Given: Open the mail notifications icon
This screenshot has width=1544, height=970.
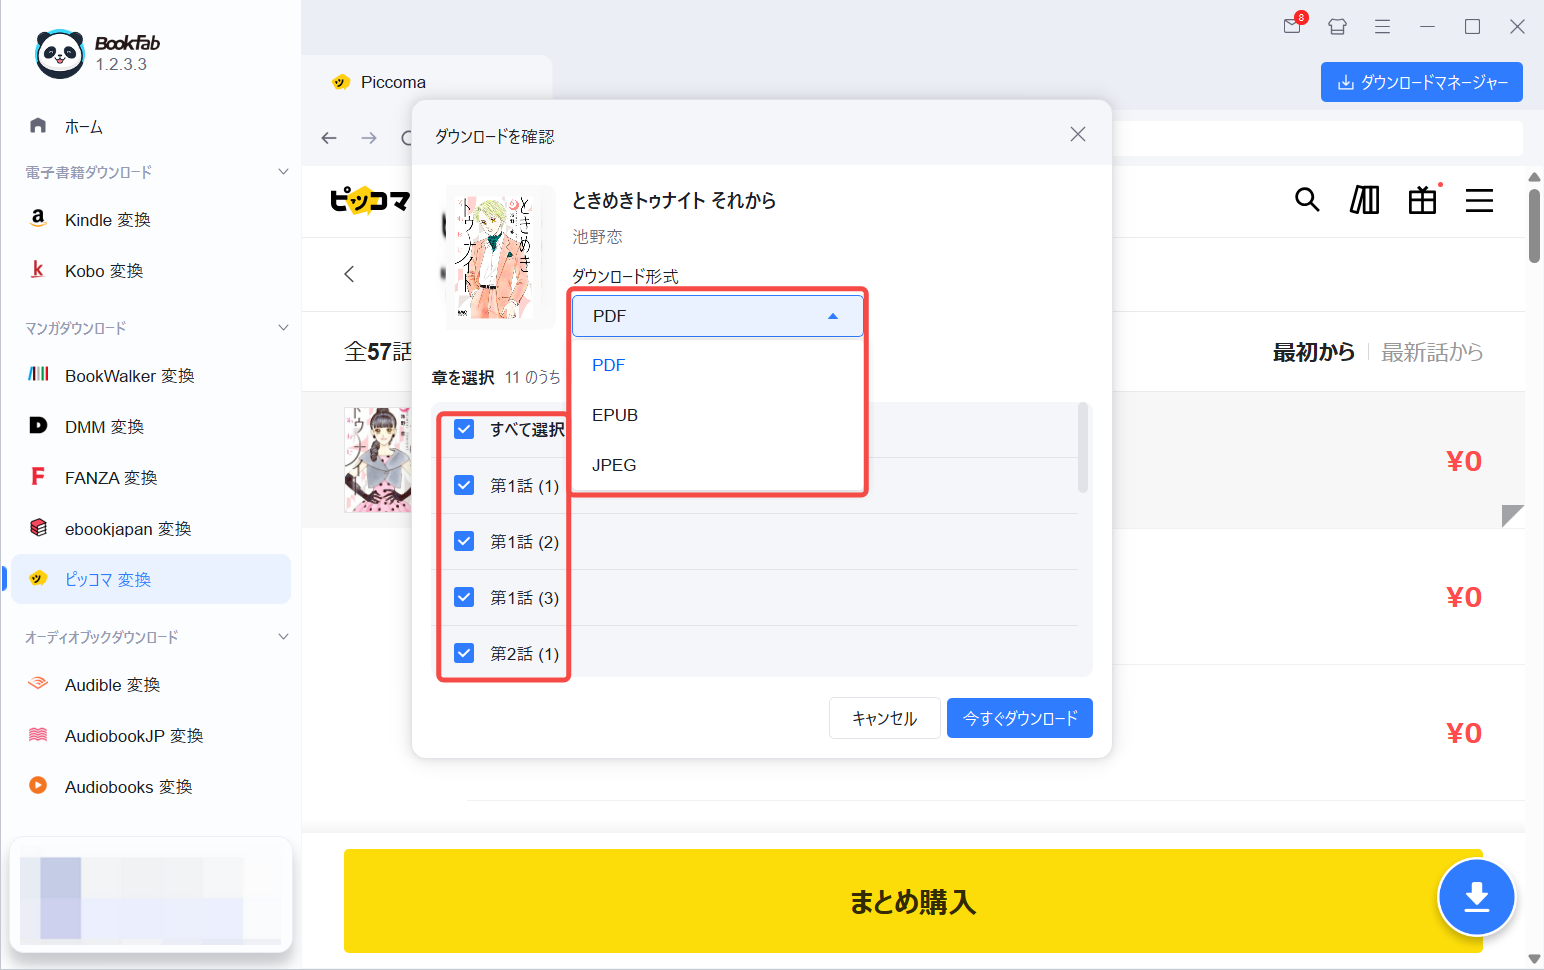Looking at the screenshot, I should click(x=1293, y=25).
